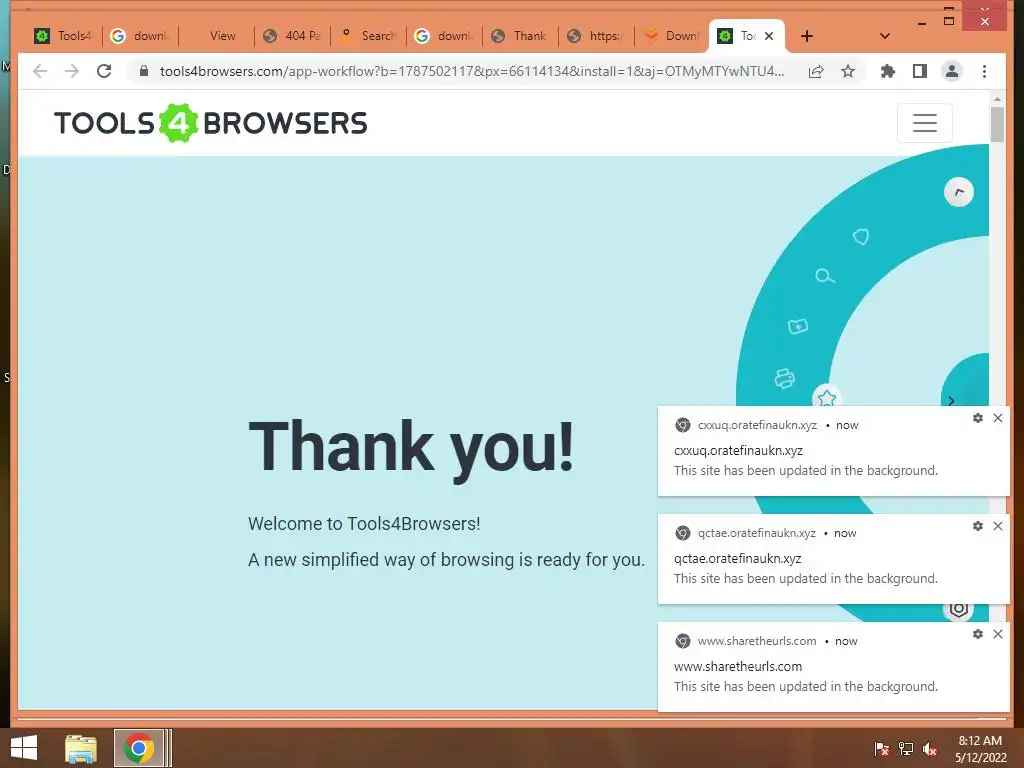This screenshot has height=768, width=1024.
Task: Open the network tray icon
Action: pos(906,749)
